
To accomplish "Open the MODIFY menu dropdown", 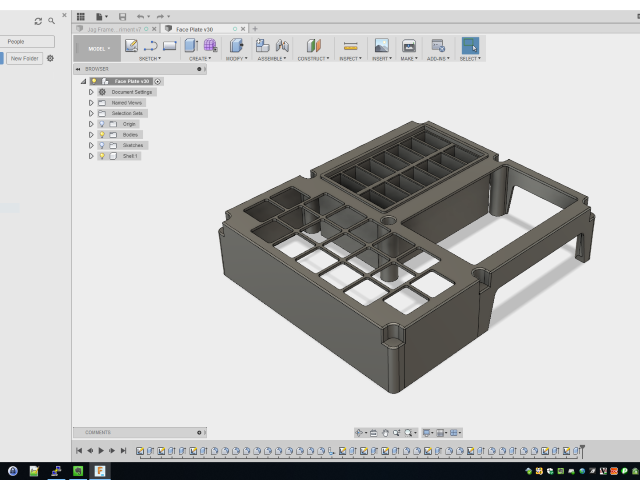I will 237,58.
